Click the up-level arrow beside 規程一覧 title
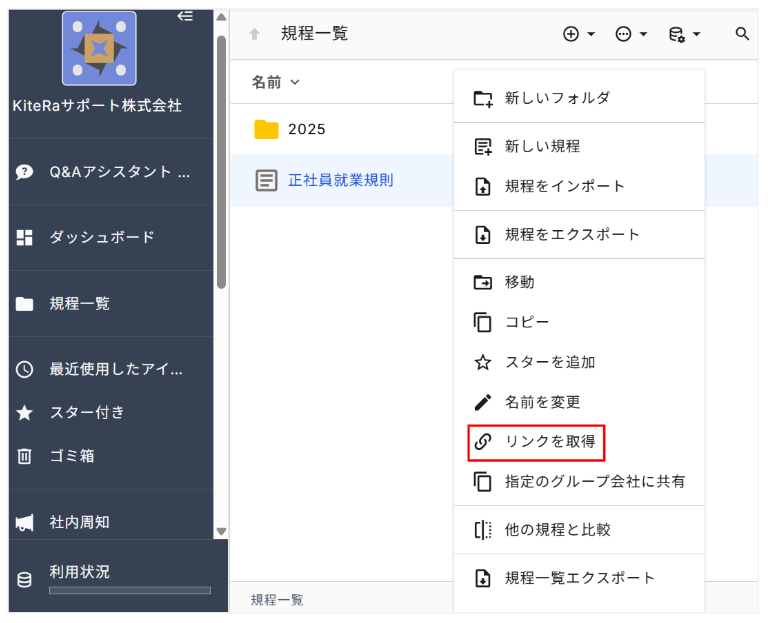768x623 pixels. [x=254, y=34]
